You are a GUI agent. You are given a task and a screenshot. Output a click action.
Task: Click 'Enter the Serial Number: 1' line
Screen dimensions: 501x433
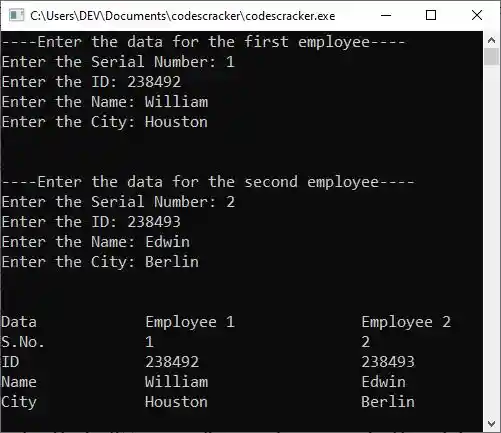pyautogui.click(x=118, y=62)
